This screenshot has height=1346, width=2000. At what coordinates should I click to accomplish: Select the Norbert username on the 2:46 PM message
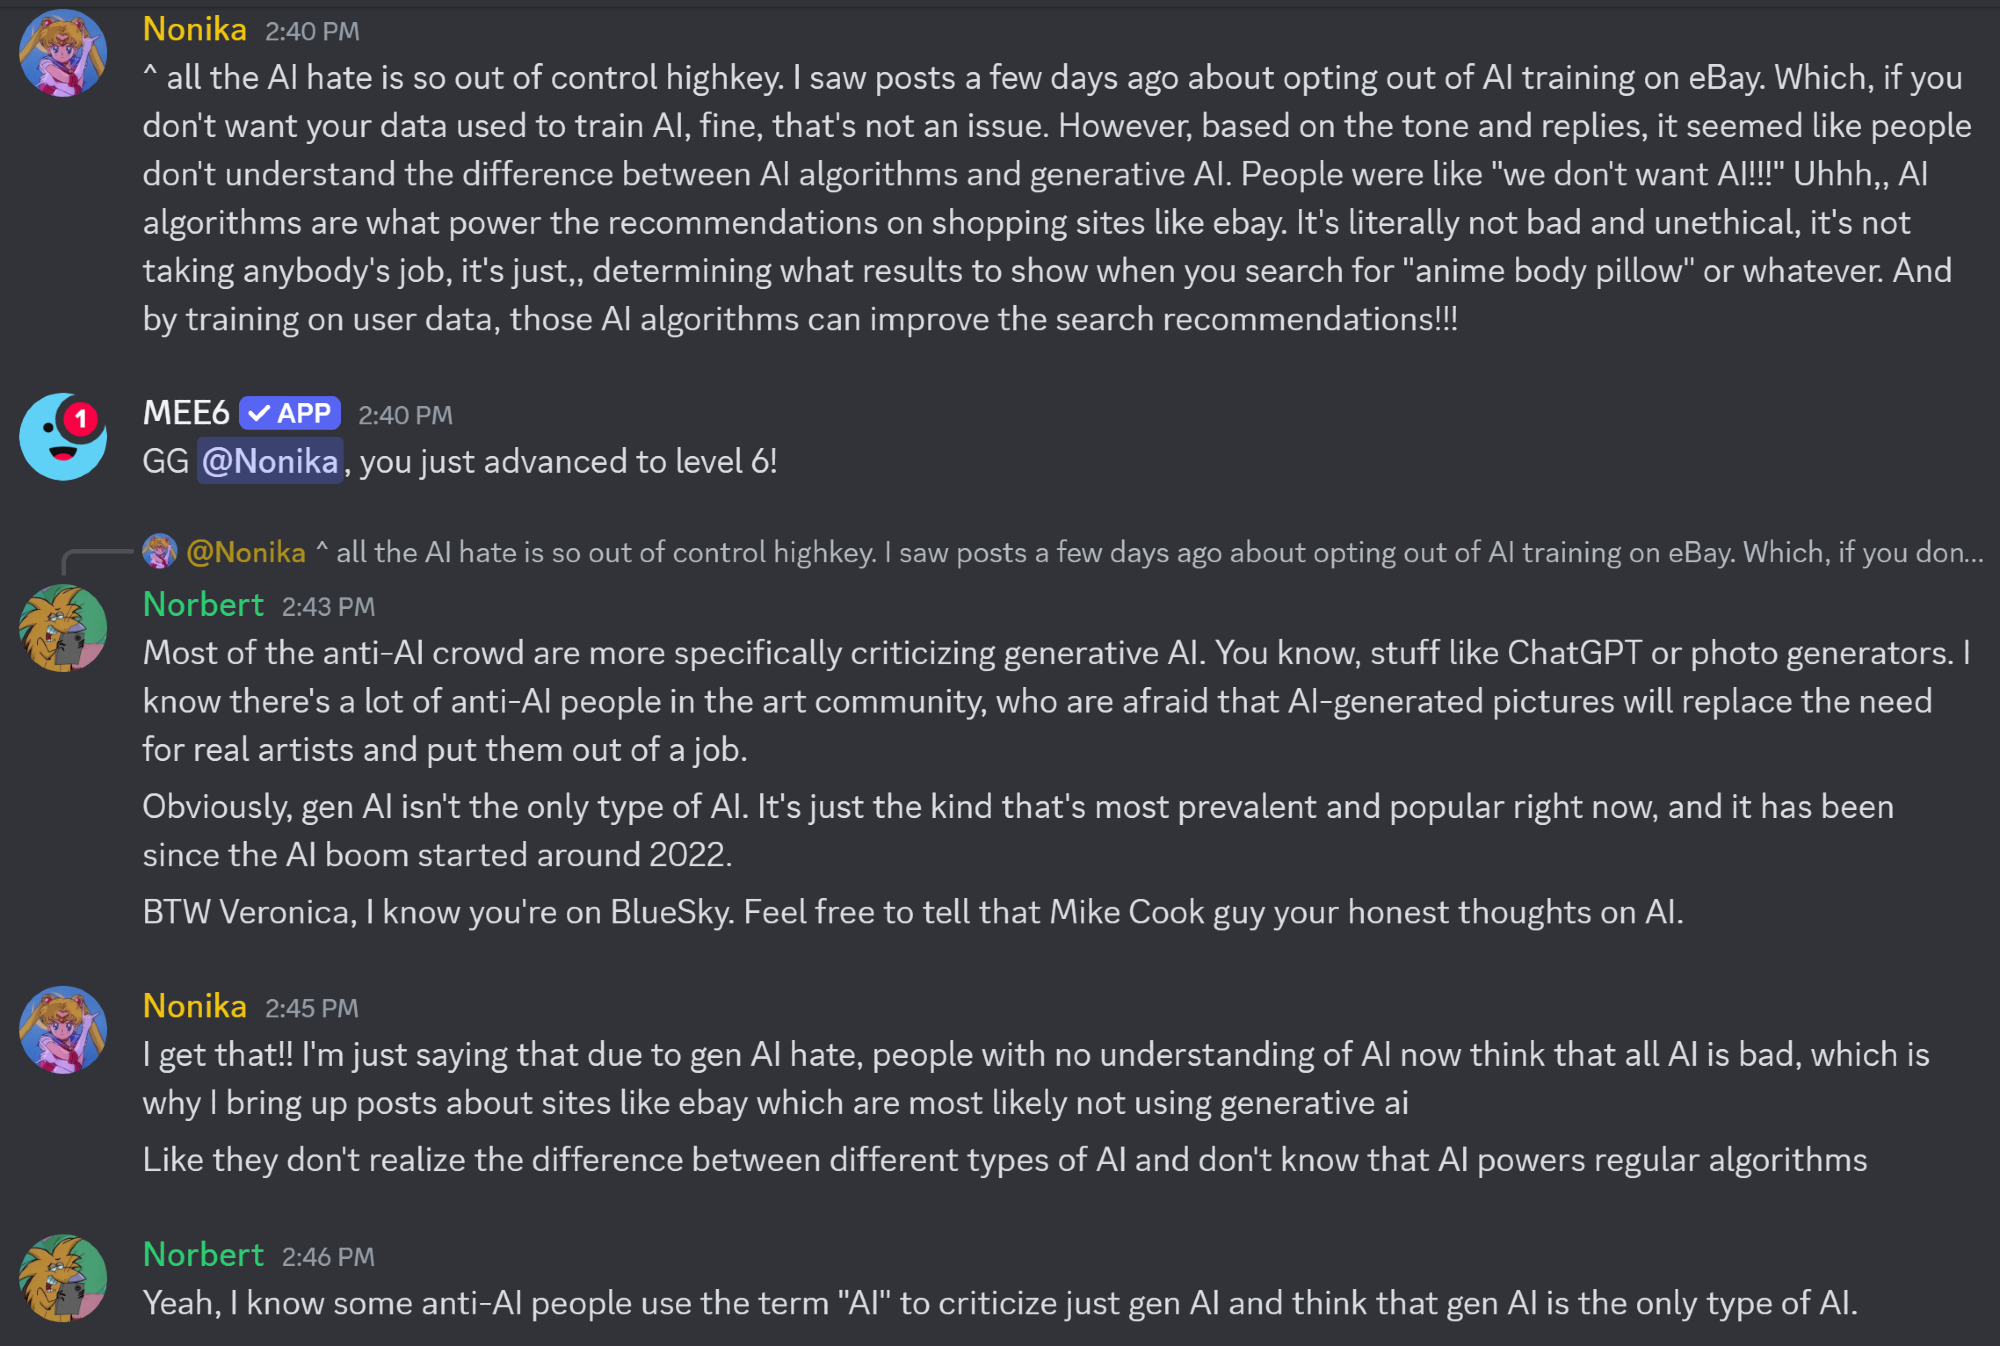pos(203,1255)
